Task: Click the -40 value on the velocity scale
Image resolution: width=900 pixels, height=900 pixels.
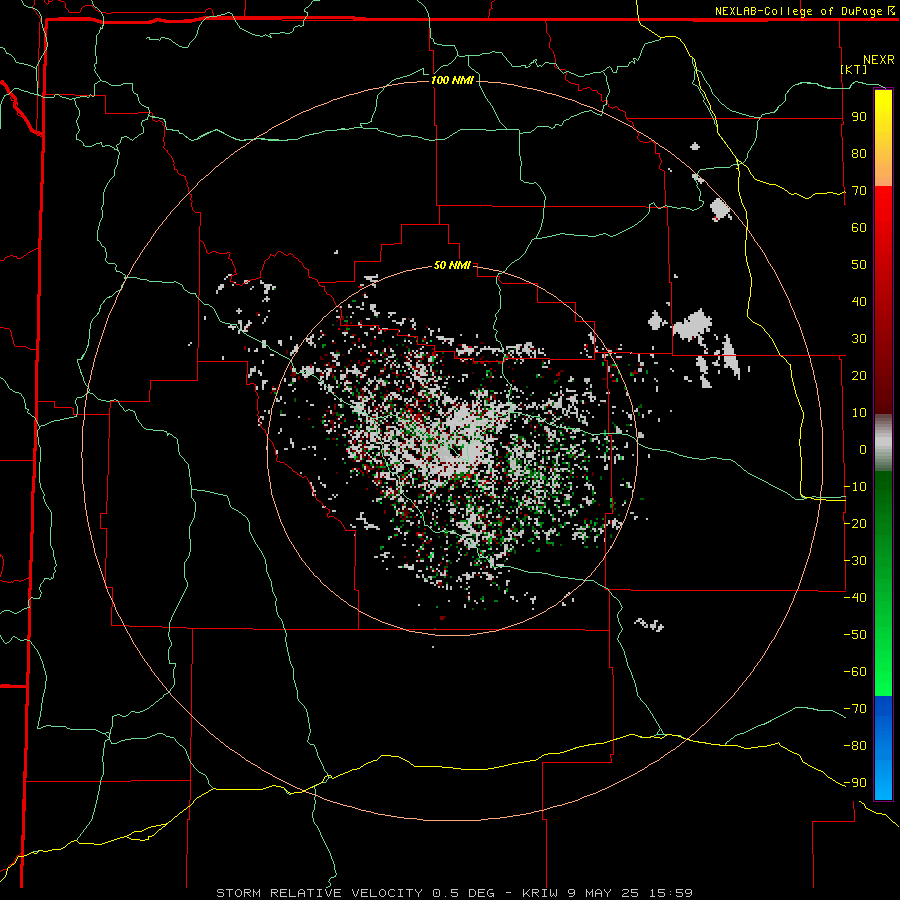Action: click(x=855, y=598)
